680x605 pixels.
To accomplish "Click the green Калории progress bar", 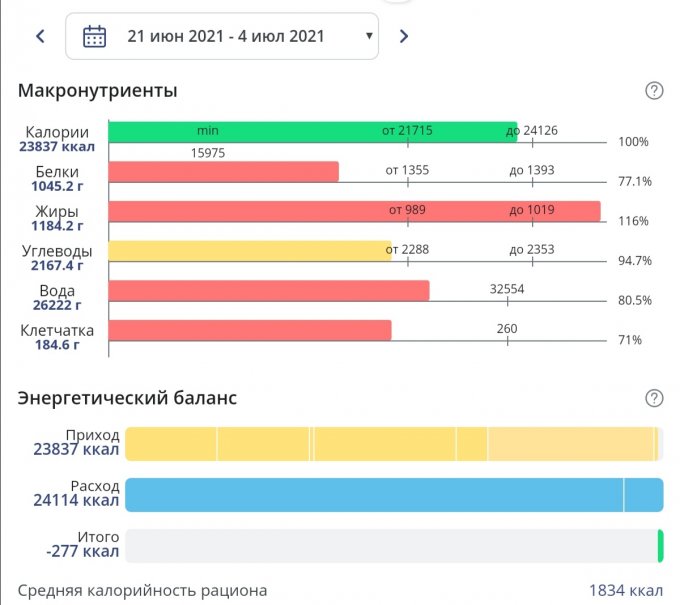I will [x=312, y=132].
